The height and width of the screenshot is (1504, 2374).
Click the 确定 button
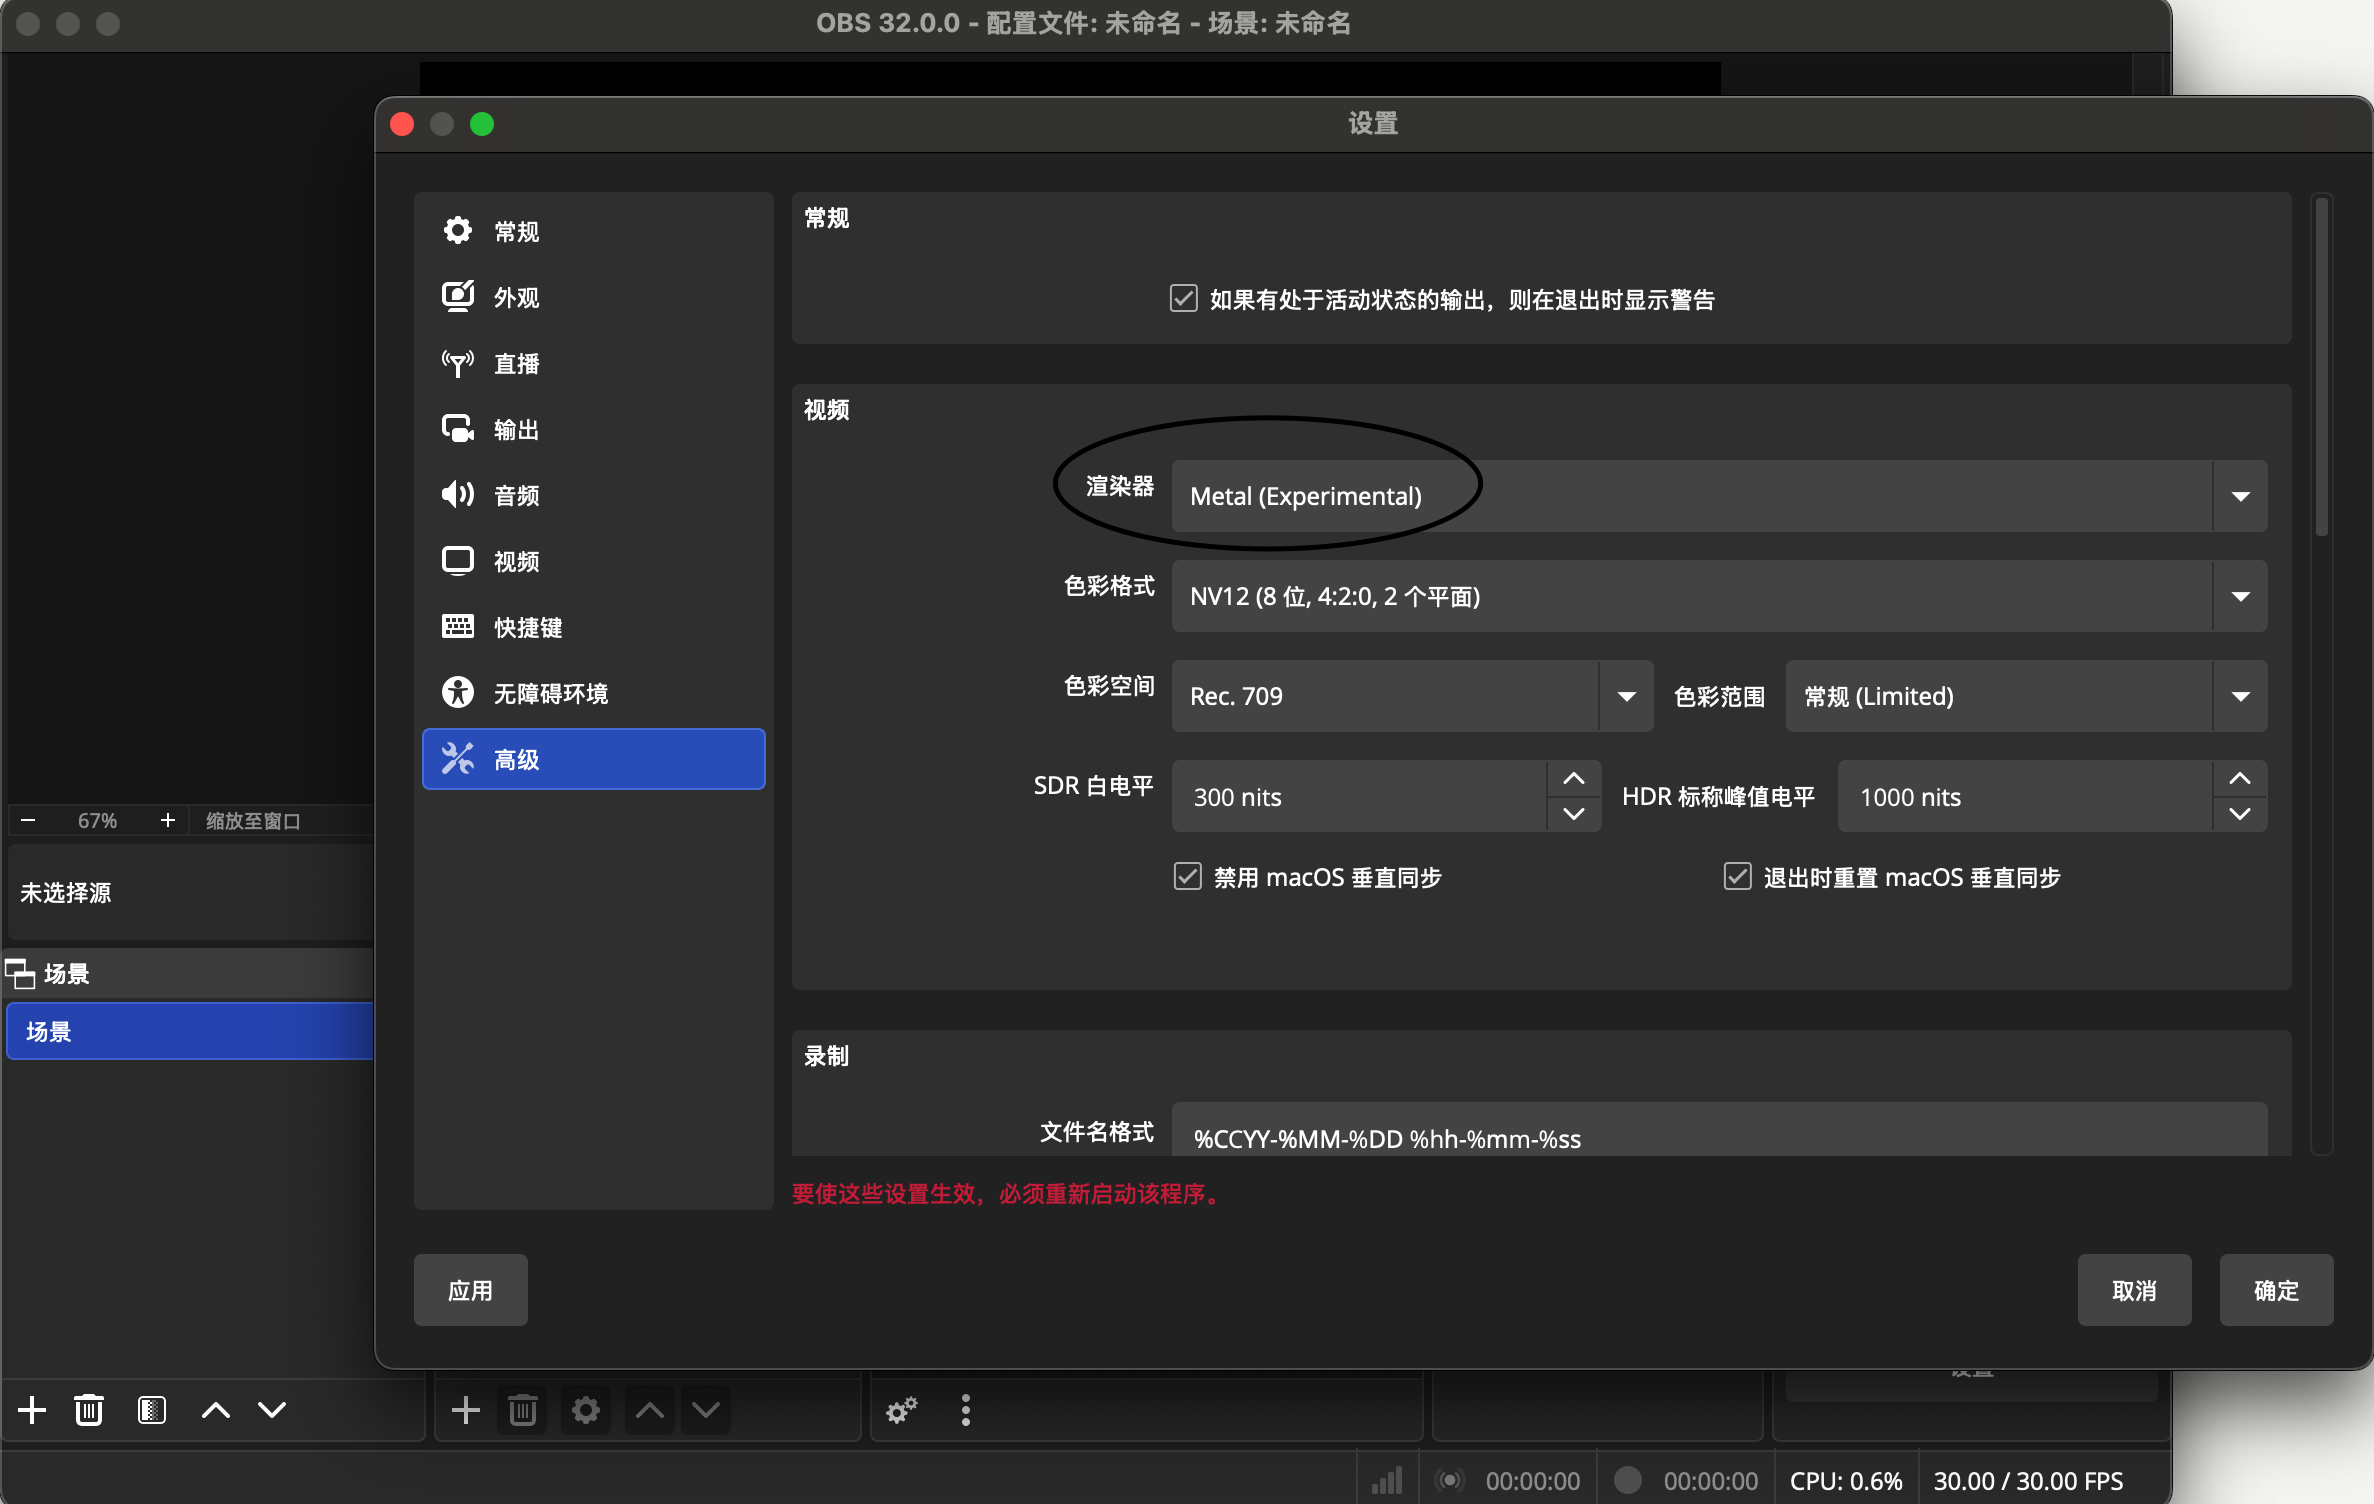tap(2275, 1290)
